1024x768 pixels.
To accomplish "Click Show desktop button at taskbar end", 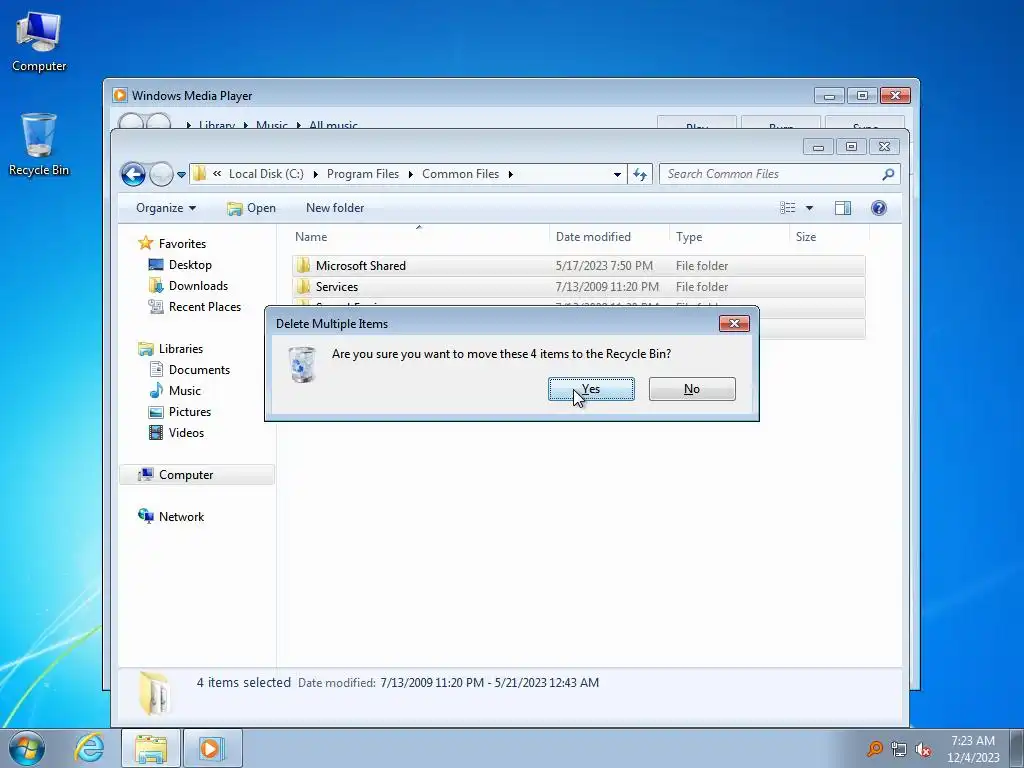I will point(1017,748).
